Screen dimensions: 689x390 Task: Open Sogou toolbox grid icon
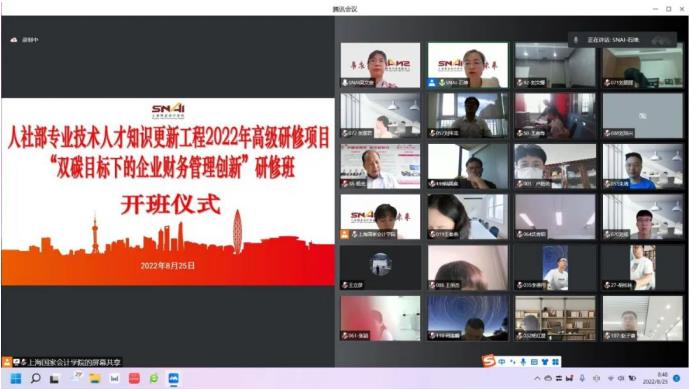click(555, 362)
